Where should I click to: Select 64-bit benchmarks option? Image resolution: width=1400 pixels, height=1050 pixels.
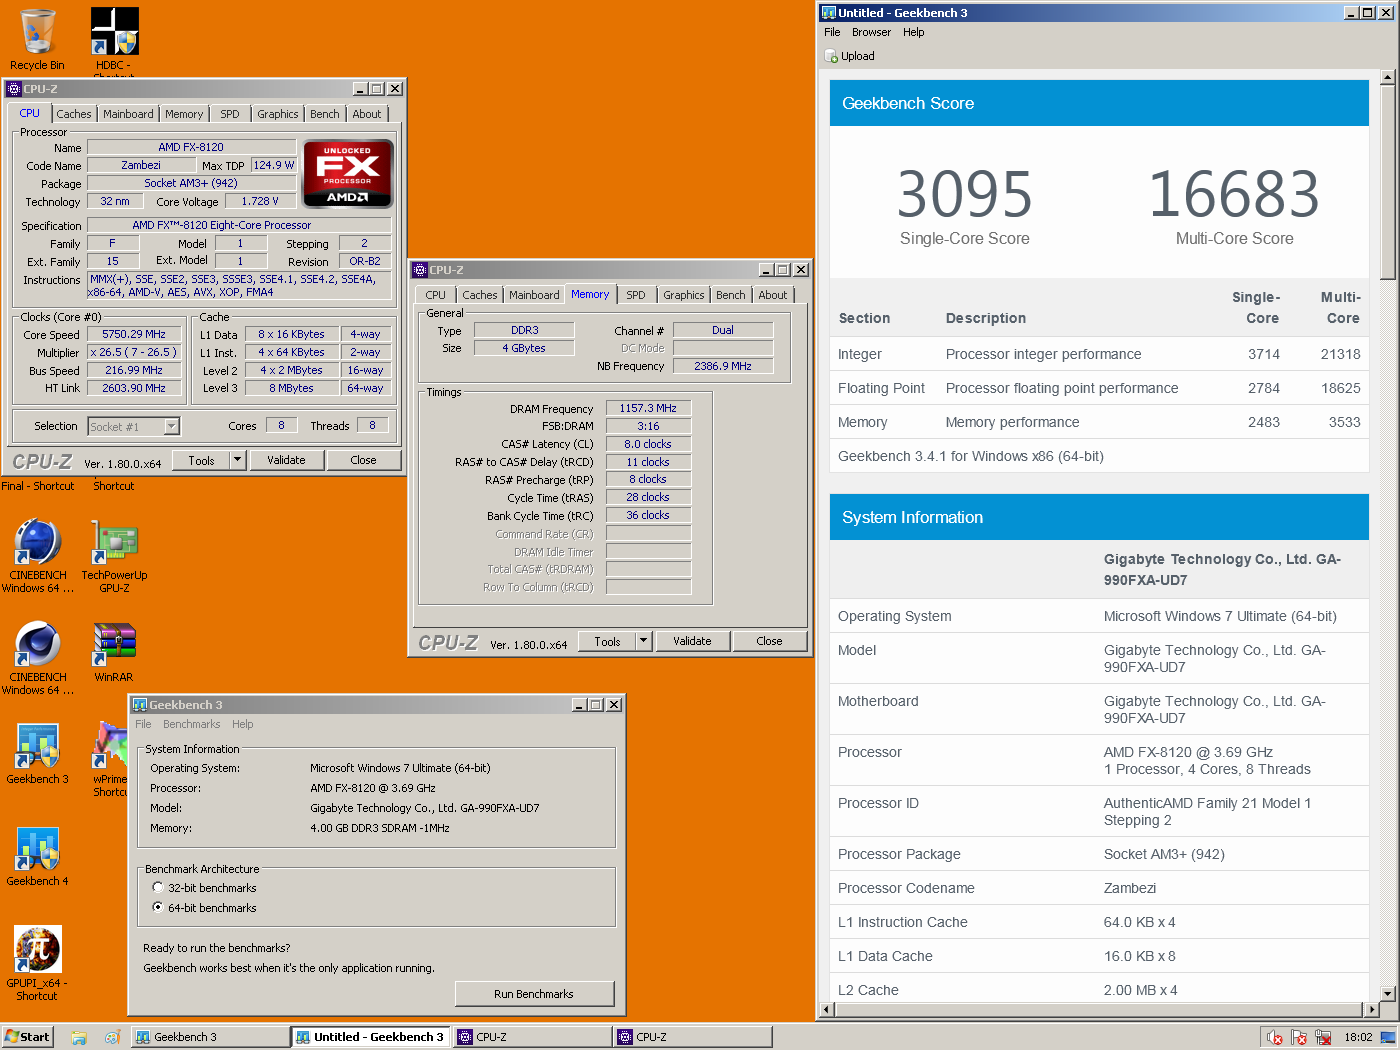[x=158, y=908]
